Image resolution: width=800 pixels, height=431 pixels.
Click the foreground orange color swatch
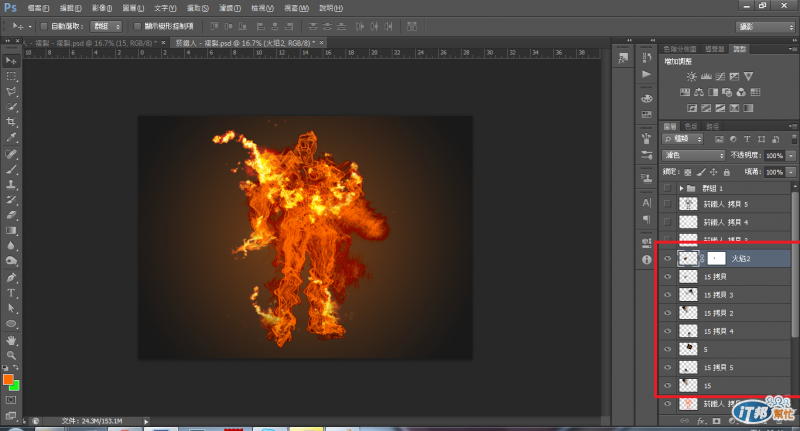(x=8, y=379)
